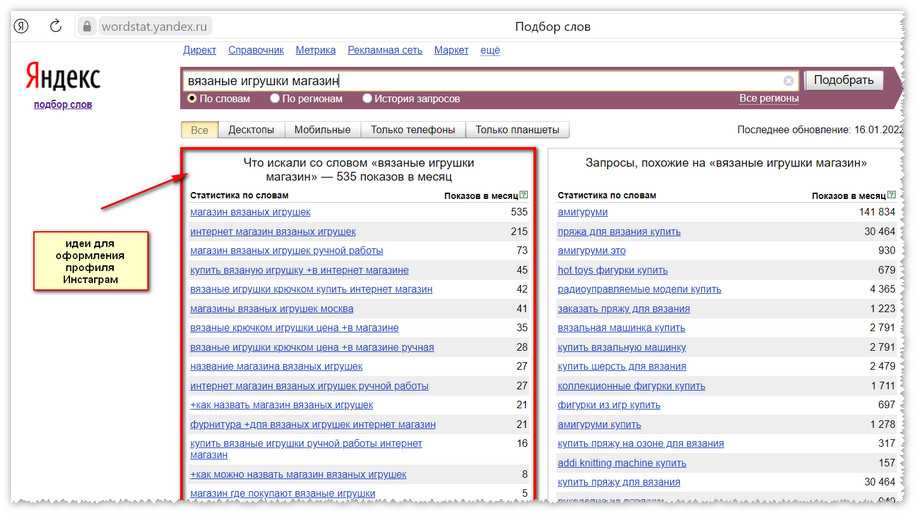Open "магазин вязаных игрушек" query link
This screenshot has height=520, width=922.
pyautogui.click(x=250, y=212)
